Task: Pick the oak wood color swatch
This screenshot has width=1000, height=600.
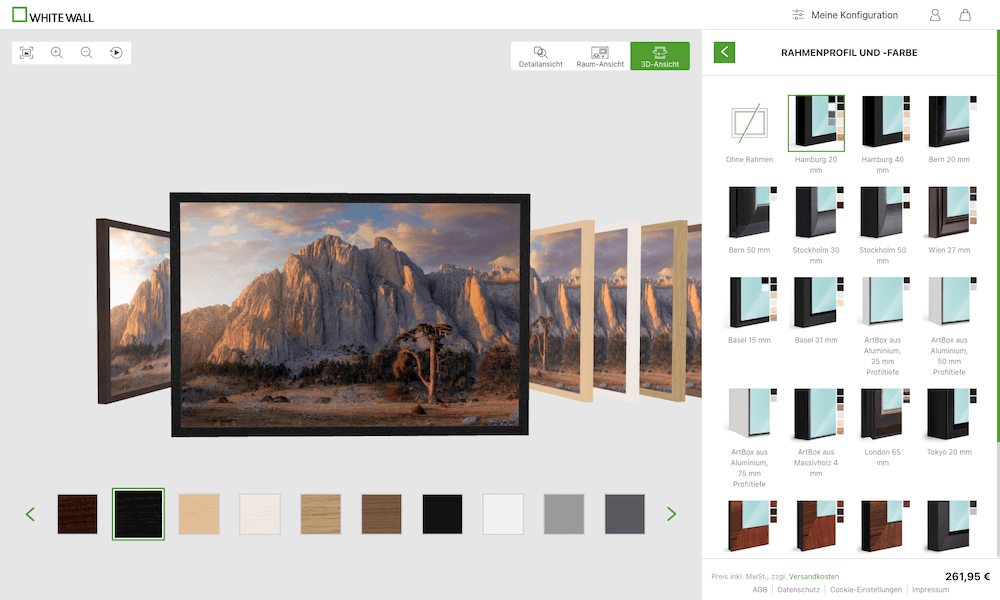Action: pyautogui.click(x=321, y=514)
